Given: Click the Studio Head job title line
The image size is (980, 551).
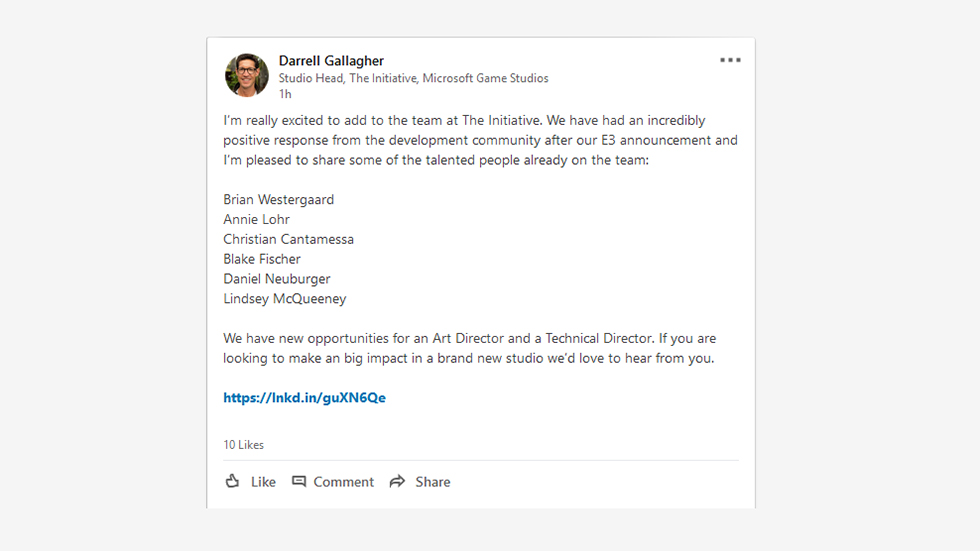Looking at the screenshot, I should pyautogui.click(x=413, y=78).
